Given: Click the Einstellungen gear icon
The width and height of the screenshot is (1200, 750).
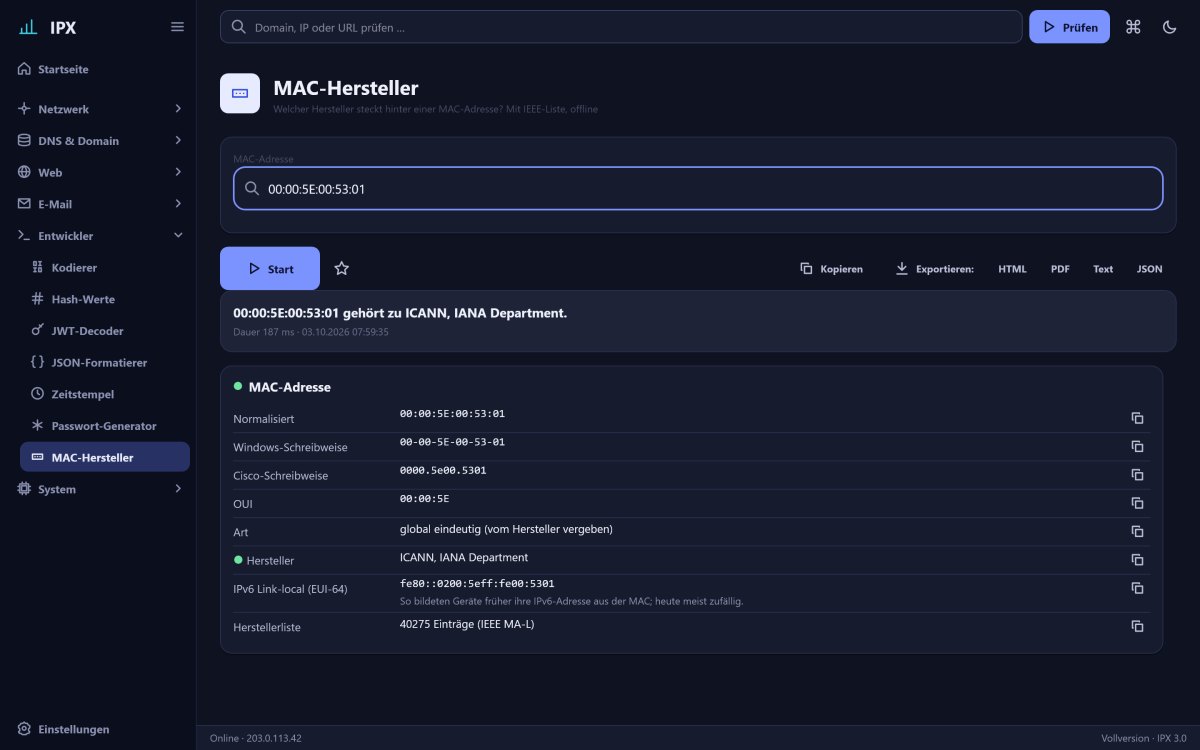Looking at the screenshot, I should pos(24,729).
